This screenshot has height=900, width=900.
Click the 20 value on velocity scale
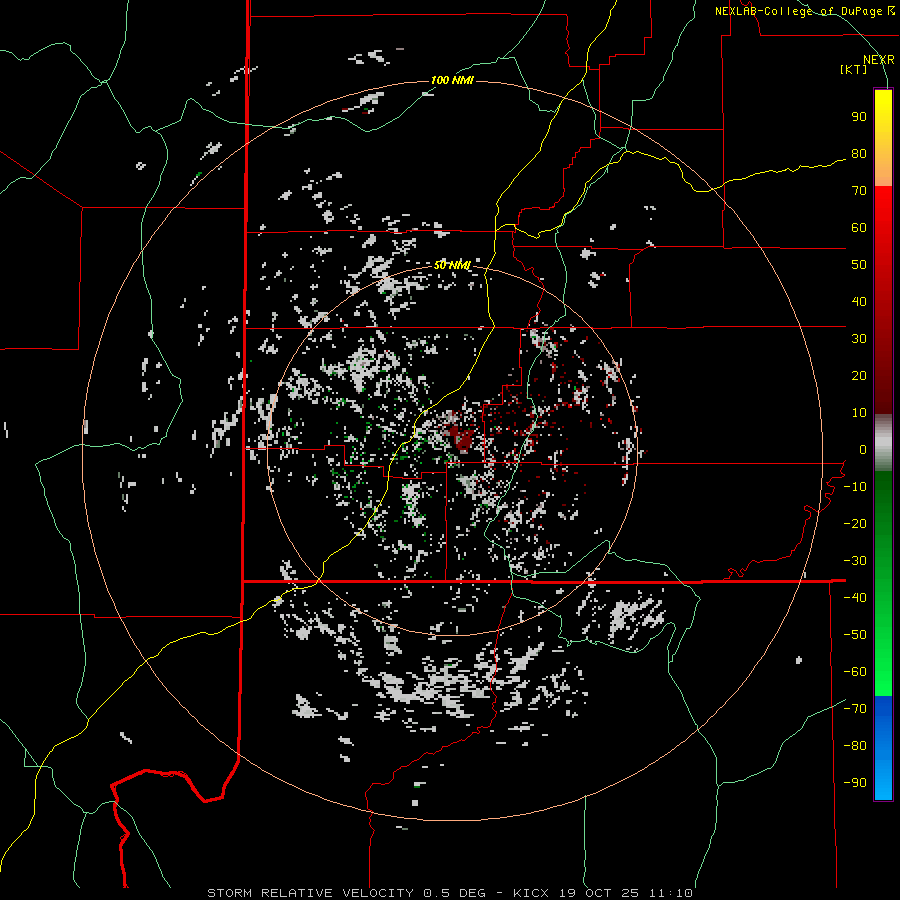click(859, 375)
